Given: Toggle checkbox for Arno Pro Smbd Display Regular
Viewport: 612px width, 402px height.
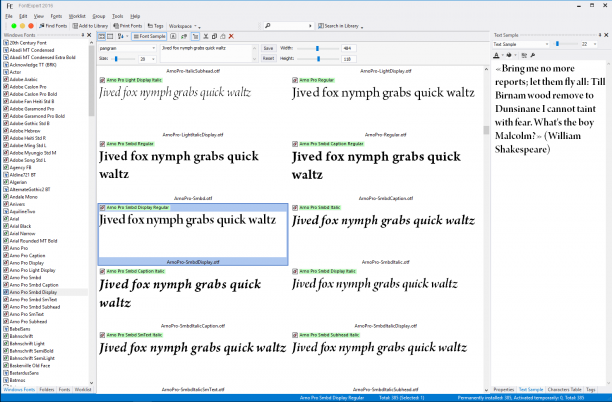Looking at the screenshot, I should (102, 207).
